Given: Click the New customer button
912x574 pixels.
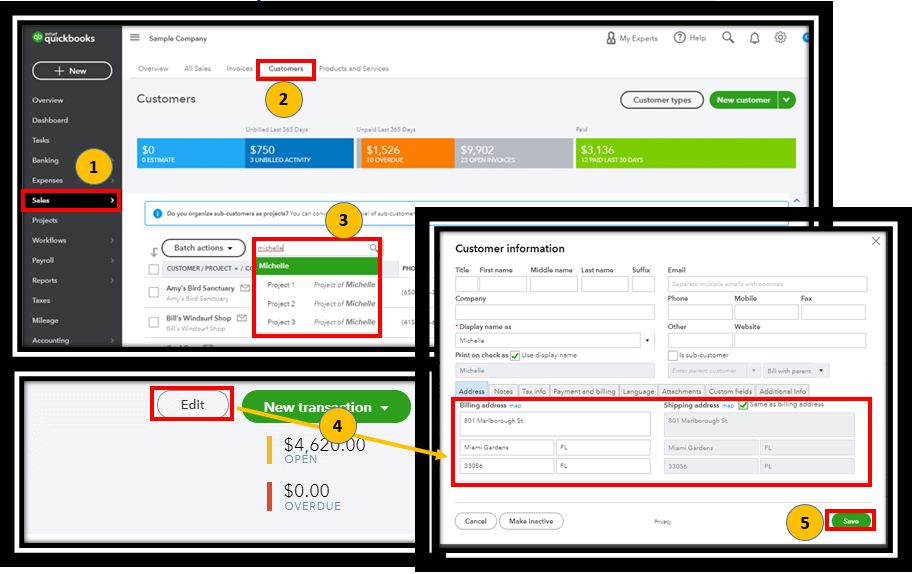Looking at the screenshot, I should tap(743, 100).
